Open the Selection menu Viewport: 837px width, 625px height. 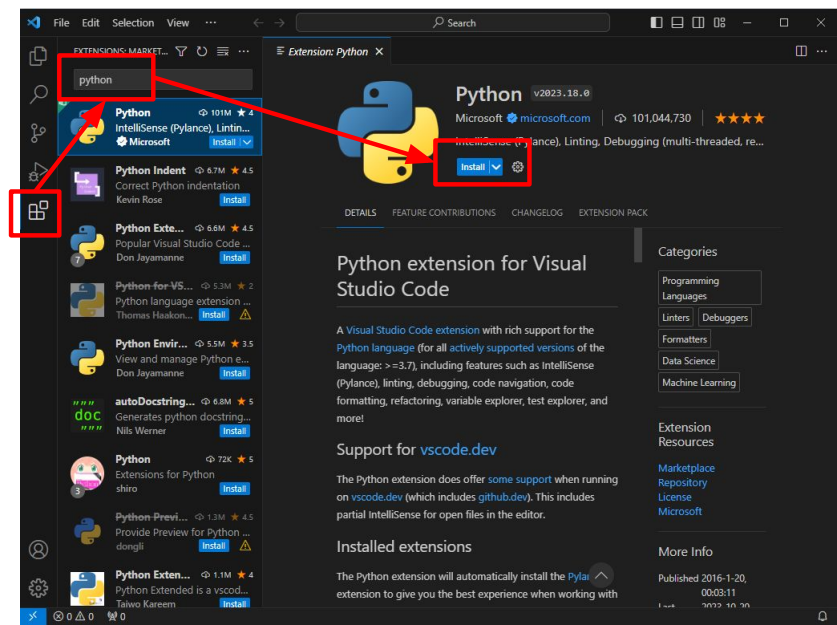pyautogui.click(x=133, y=23)
